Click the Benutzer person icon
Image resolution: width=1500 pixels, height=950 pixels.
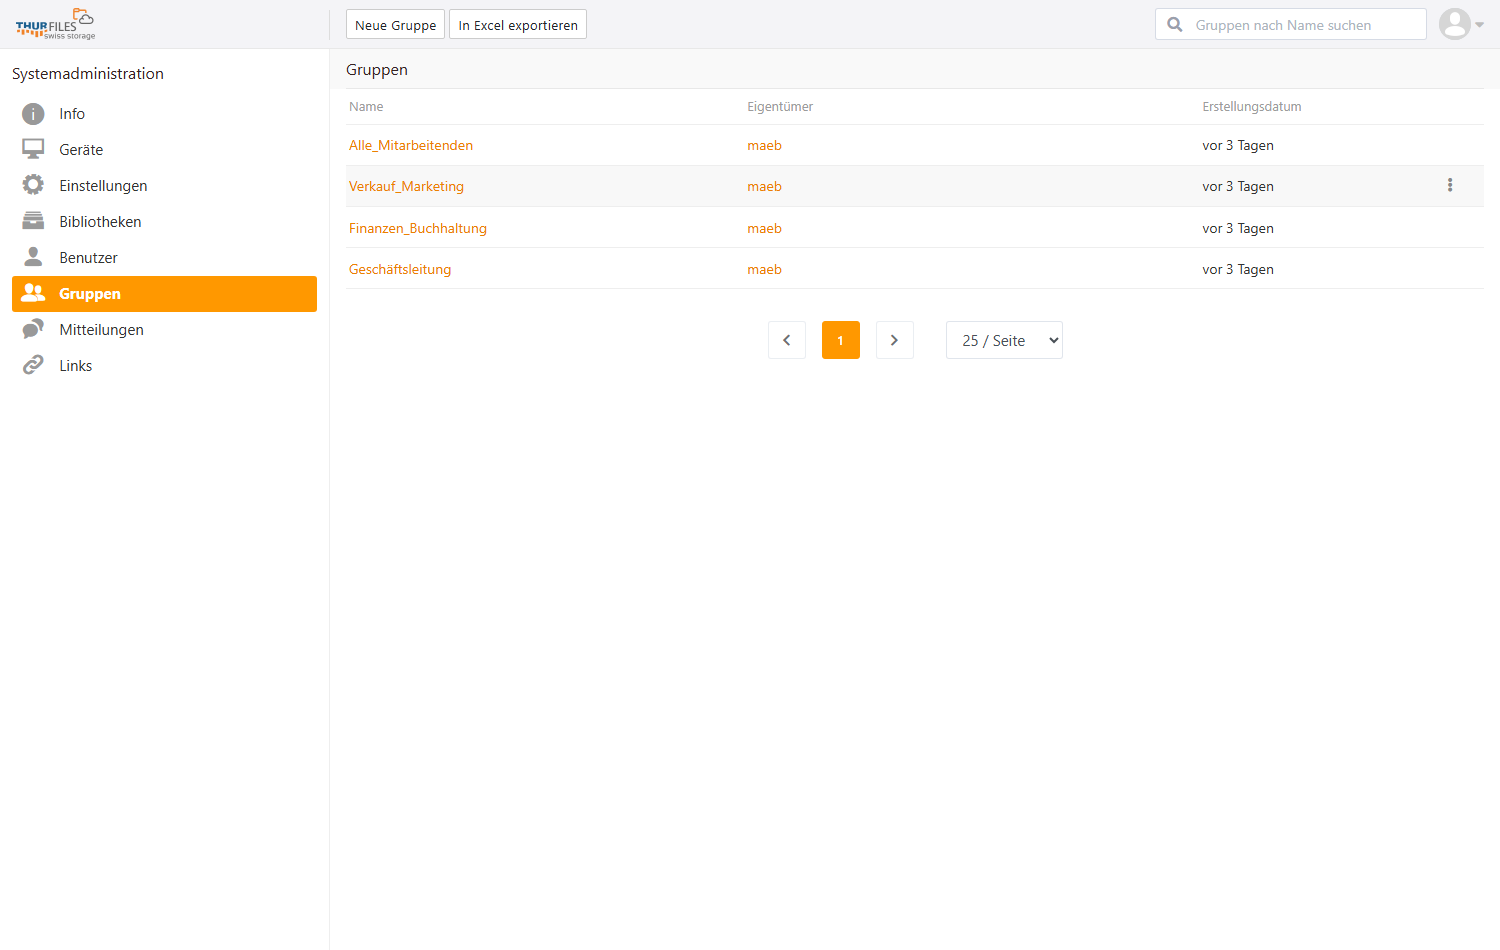click(x=33, y=257)
